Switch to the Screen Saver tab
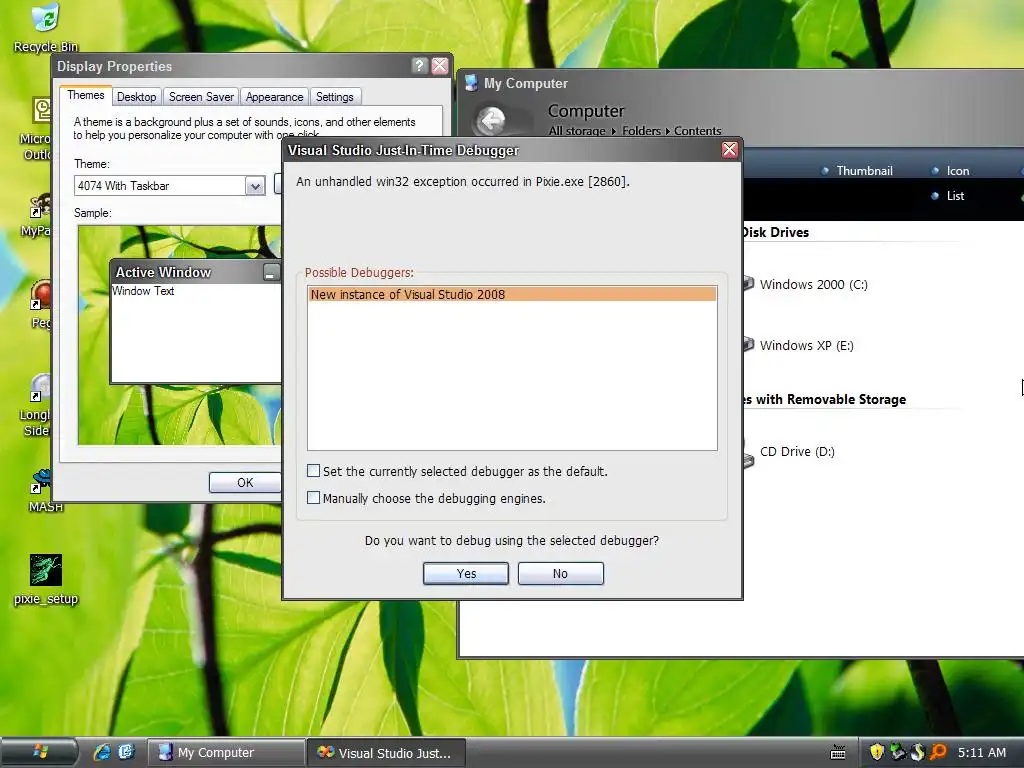The width and height of the screenshot is (1024, 768). tap(201, 97)
